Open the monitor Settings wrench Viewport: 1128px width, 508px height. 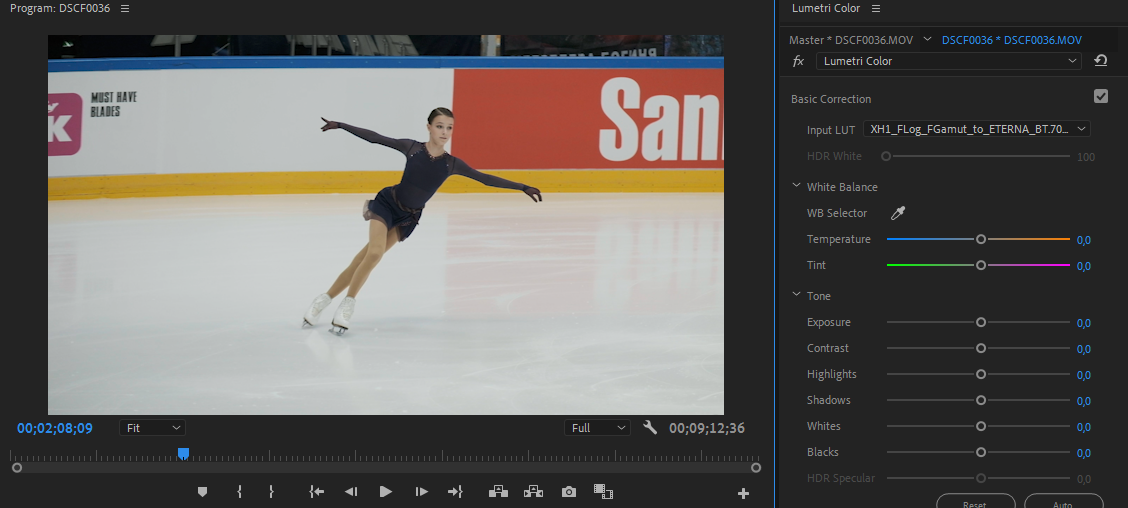pyautogui.click(x=650, y=428)
